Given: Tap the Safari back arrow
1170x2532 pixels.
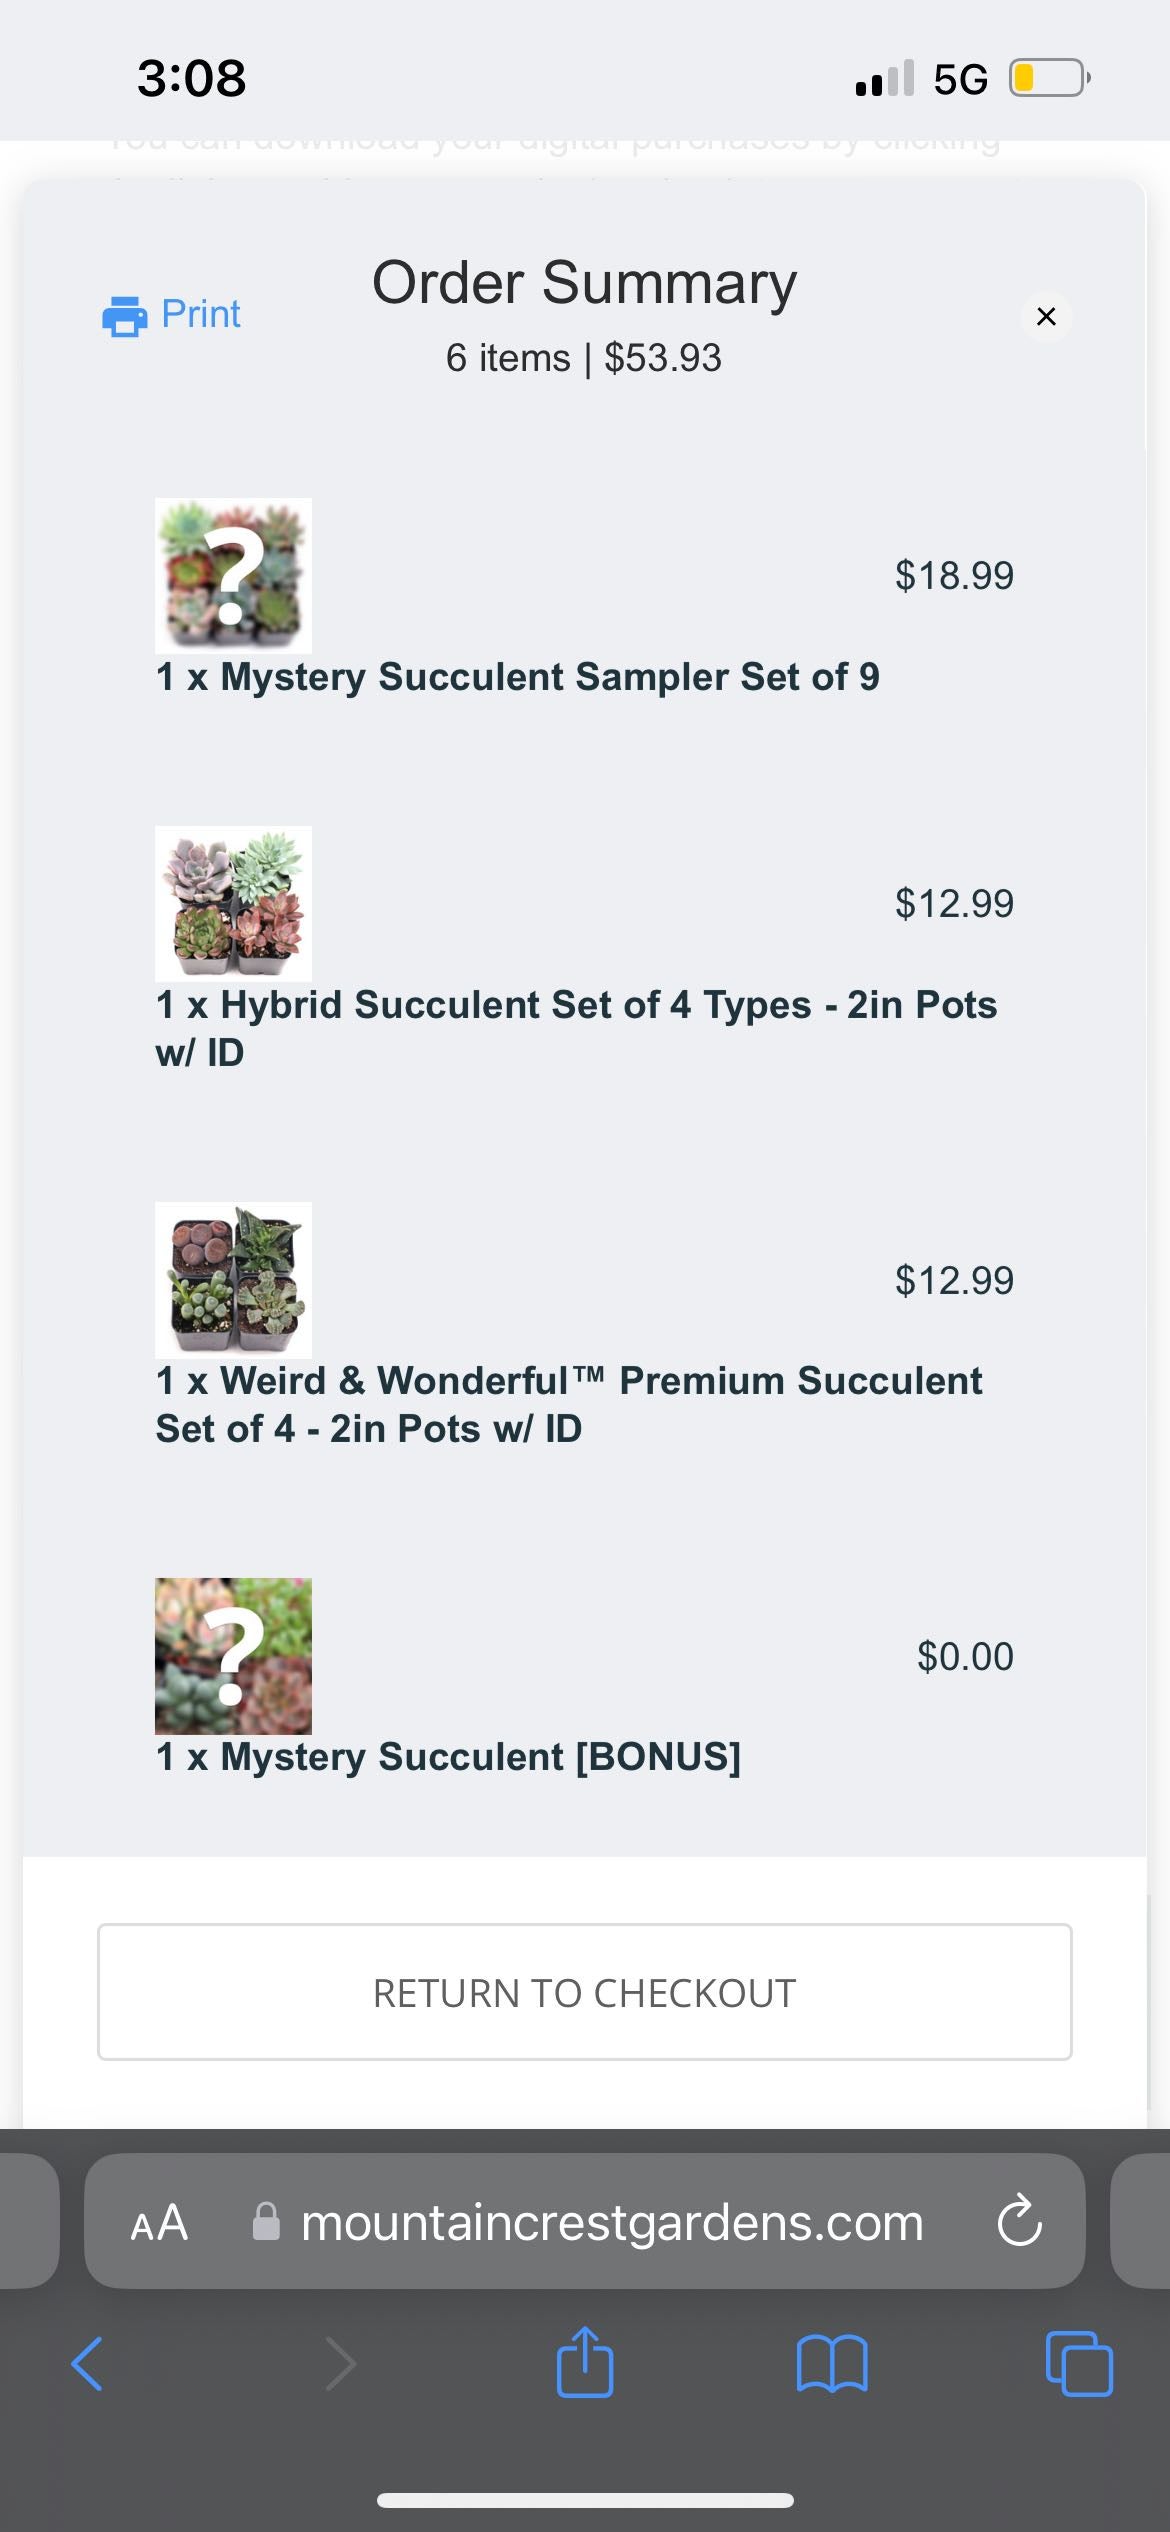Looking at the screenshot, I should [88, 2364].
